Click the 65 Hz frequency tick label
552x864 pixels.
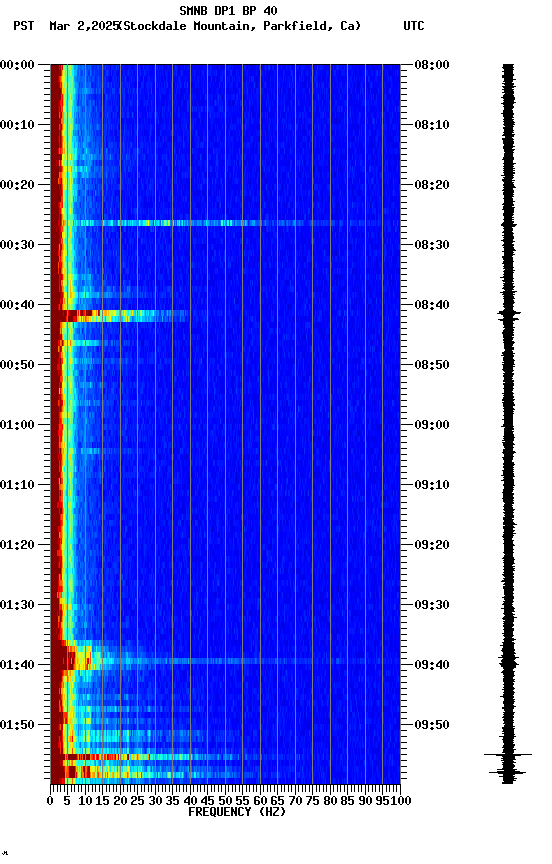pos(278,801)
